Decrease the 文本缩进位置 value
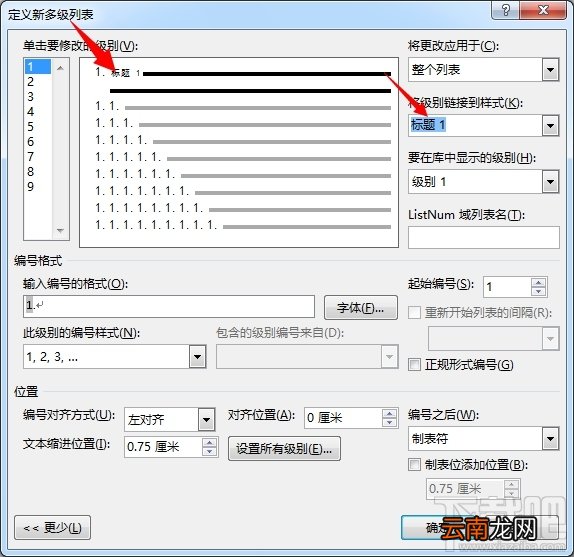Image resolution: width=574 pixels, height=557 pixels. (209, 452)
